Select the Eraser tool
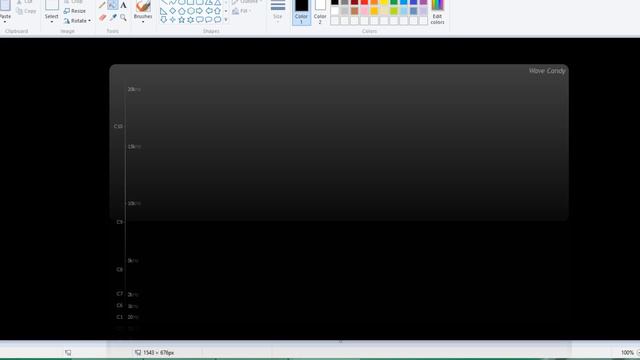Viewport: 640px width, 360px height. pyautogui.click(x=102, y=18)
